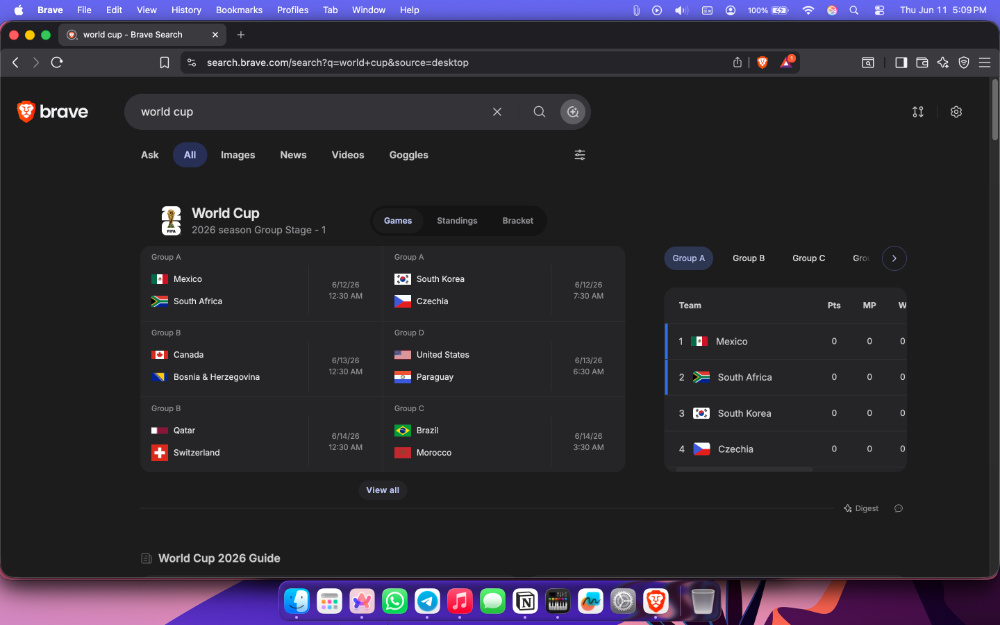This screenshot has width=1000, height=625.
Task: Click the South Korea row in standings
Action: tap(786, 413)
